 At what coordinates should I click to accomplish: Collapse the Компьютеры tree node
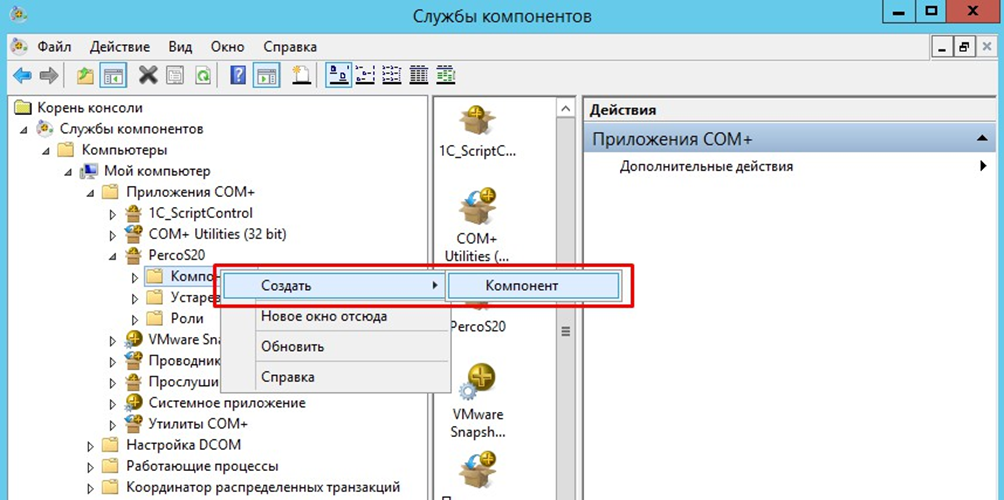46,150
